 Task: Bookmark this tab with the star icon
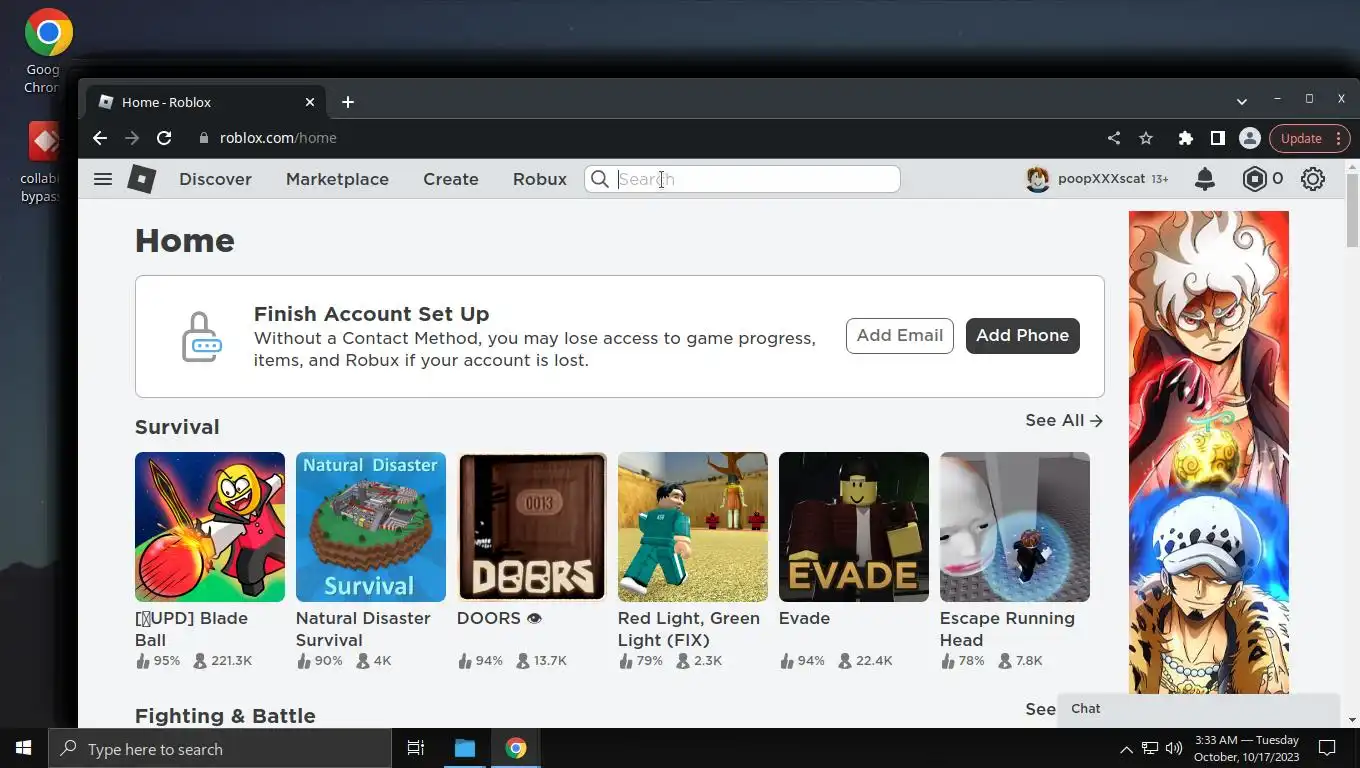1146,138
